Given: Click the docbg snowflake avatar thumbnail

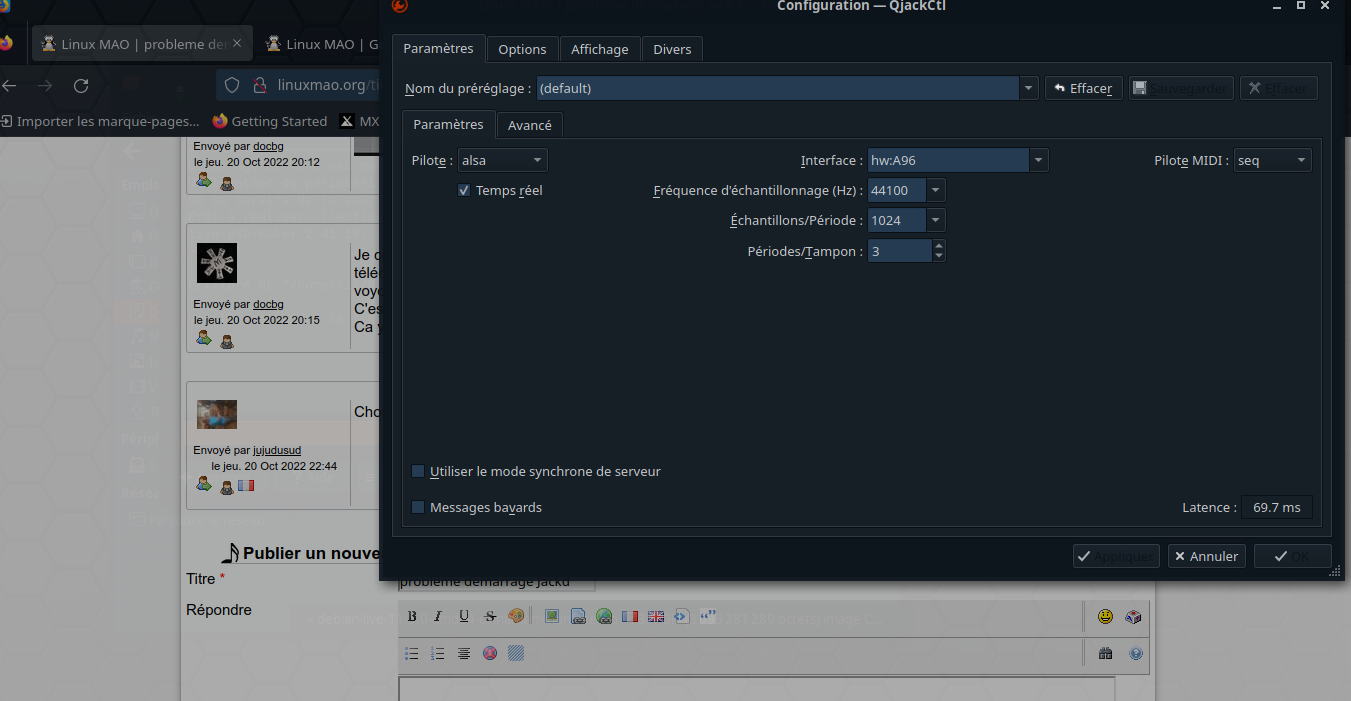Looking at the screenshot, I should [217, 263].
